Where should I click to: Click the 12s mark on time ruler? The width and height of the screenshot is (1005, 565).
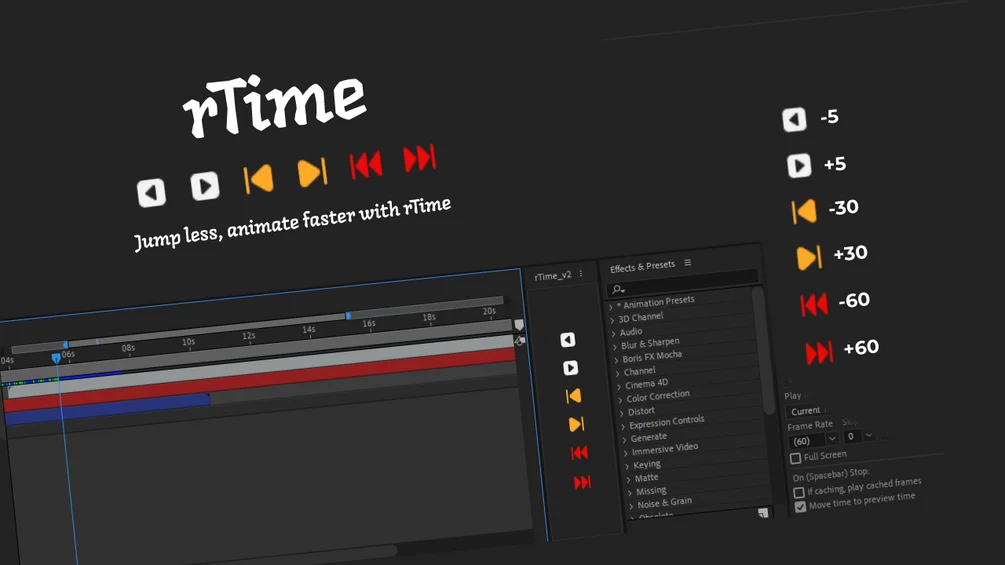click(249, 336)
